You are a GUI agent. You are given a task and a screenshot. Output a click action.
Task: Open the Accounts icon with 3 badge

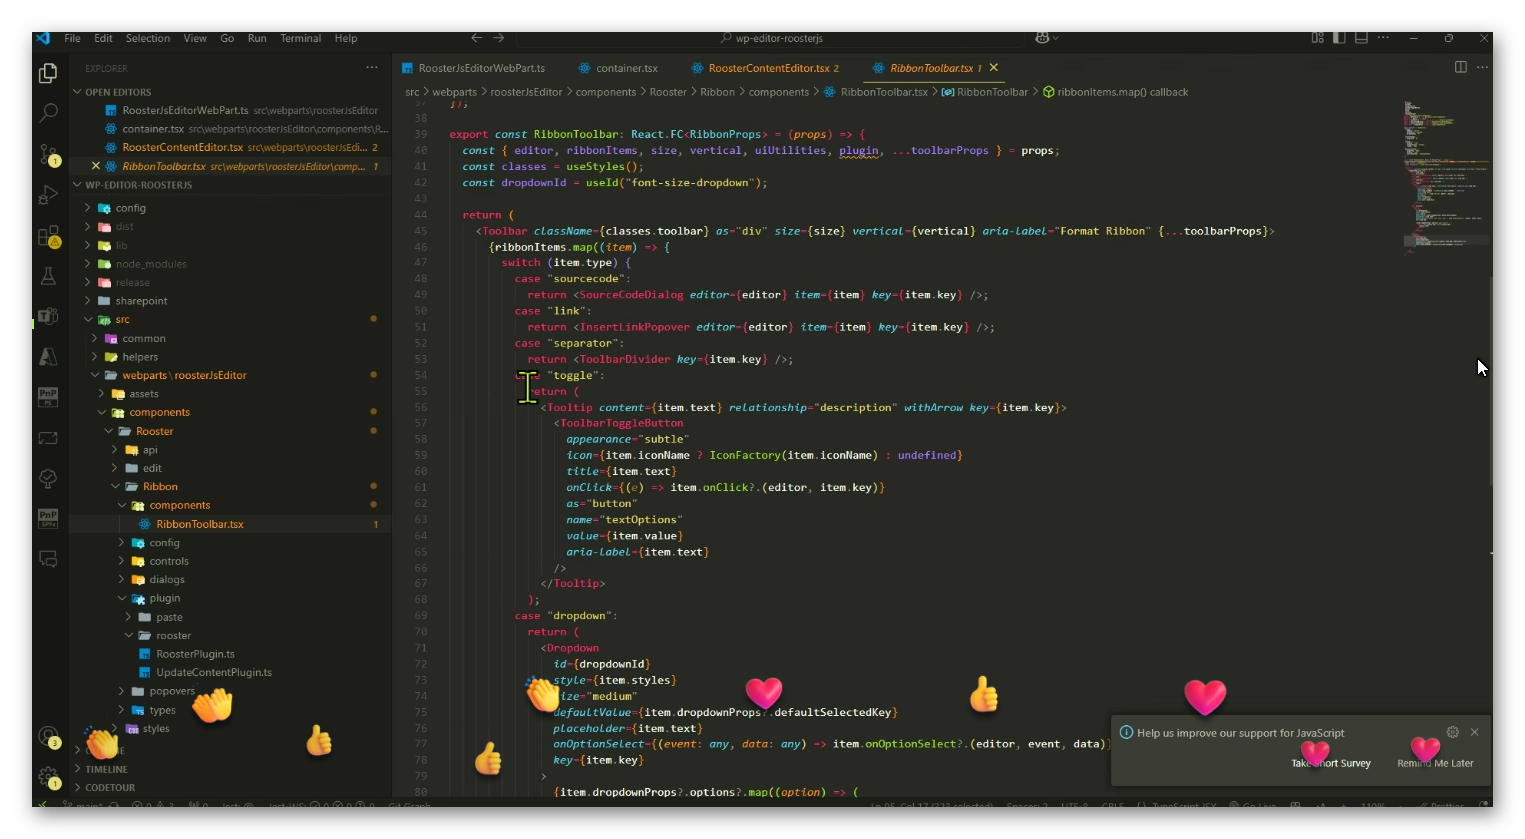pos(48,738)
